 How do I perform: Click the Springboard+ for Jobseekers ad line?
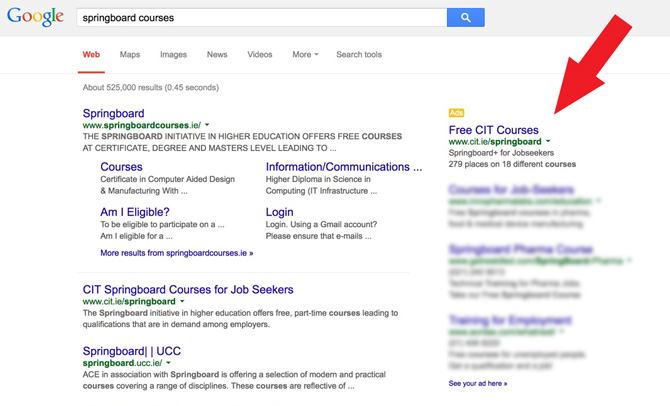[x=501, y=153]
